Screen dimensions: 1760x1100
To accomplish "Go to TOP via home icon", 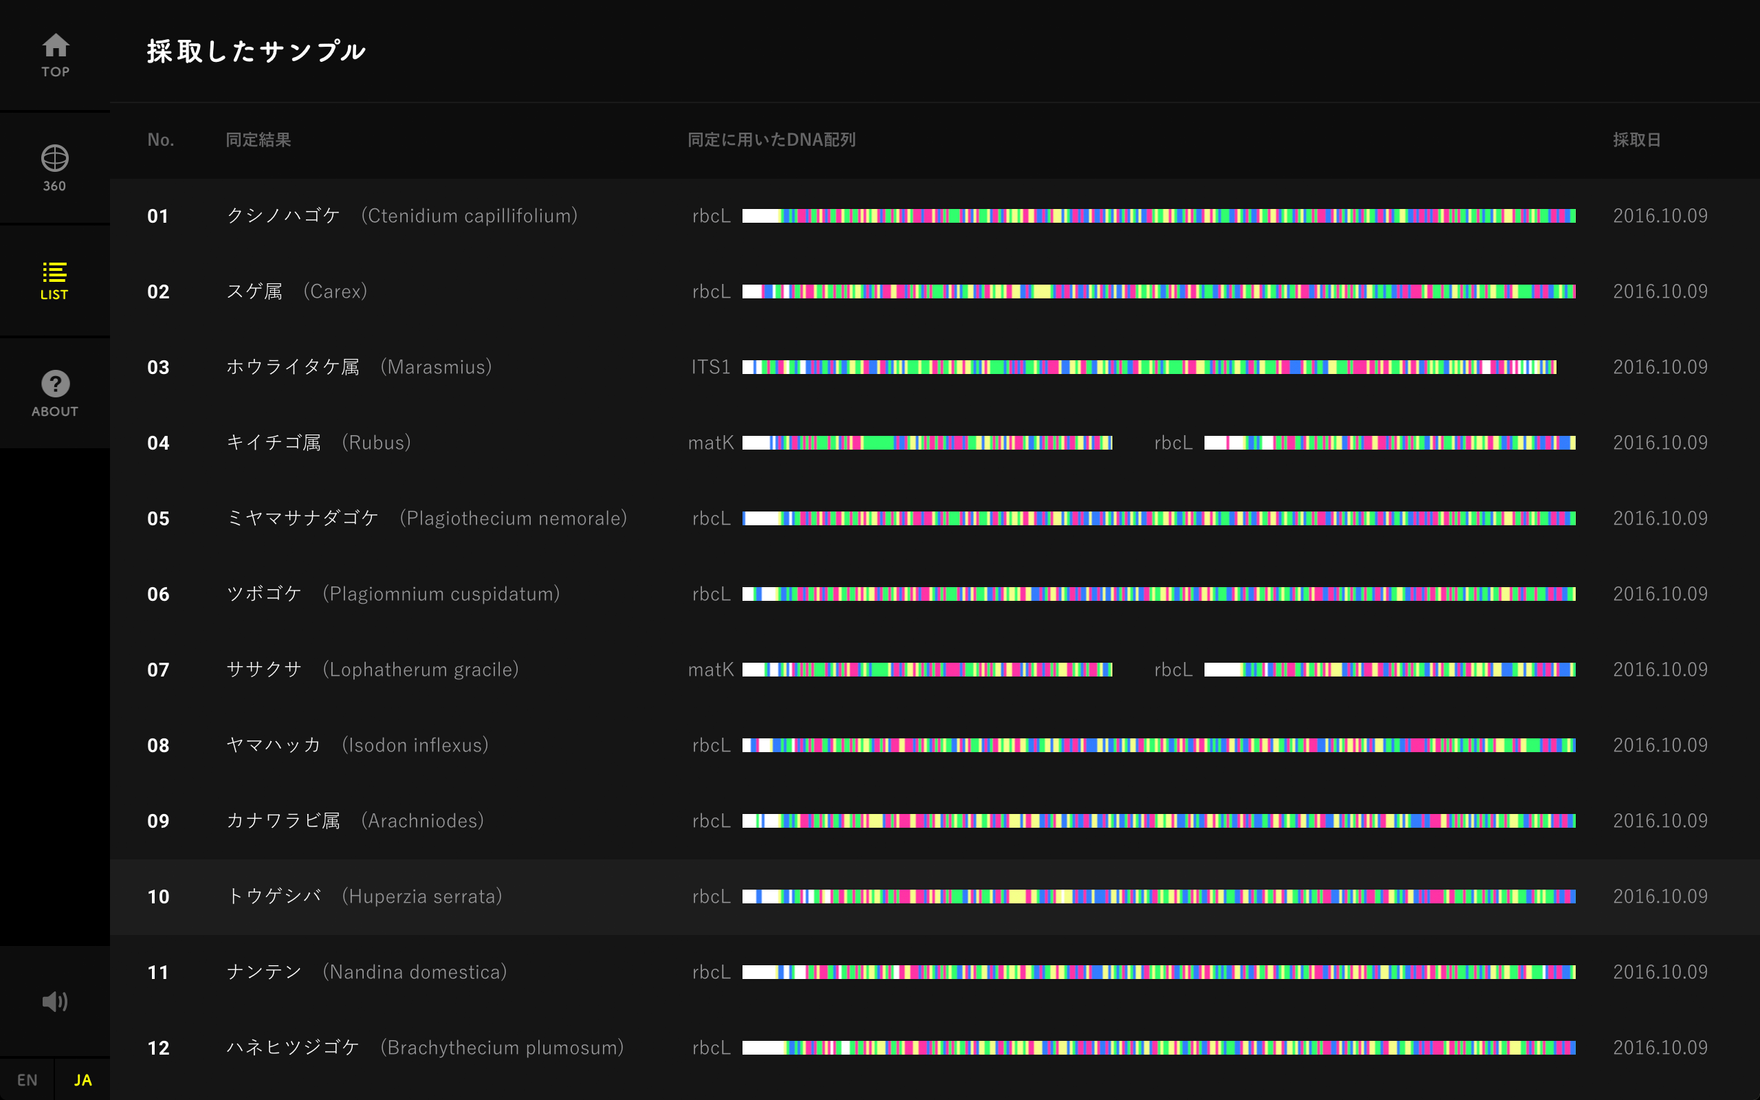I will click(55, 55).
